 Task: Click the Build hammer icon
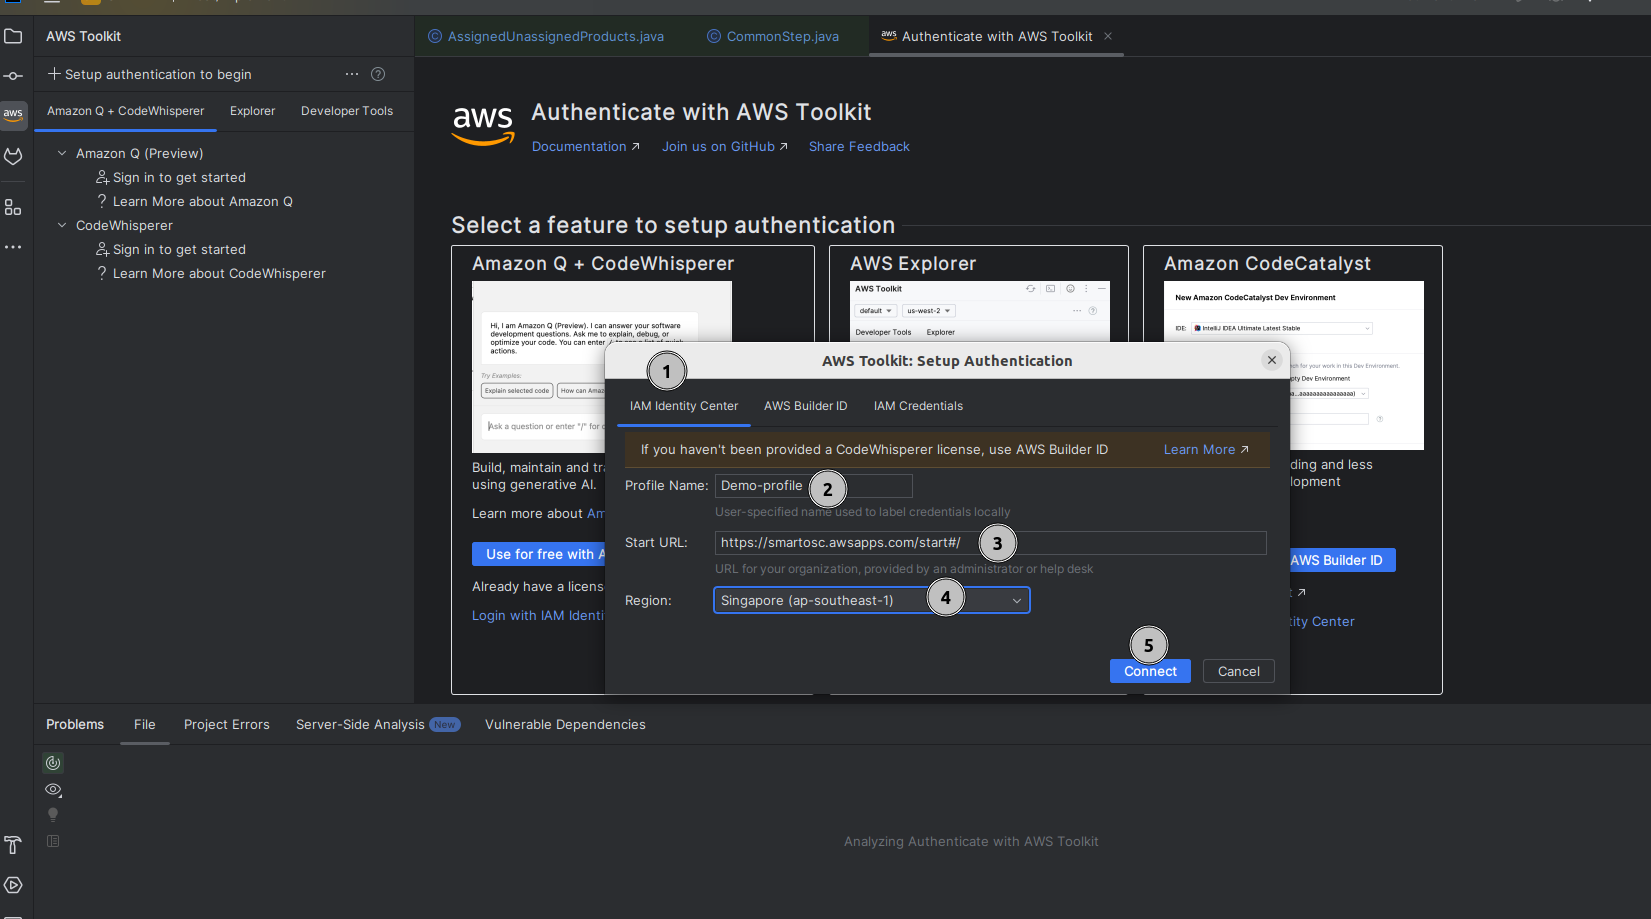point(13,845)
